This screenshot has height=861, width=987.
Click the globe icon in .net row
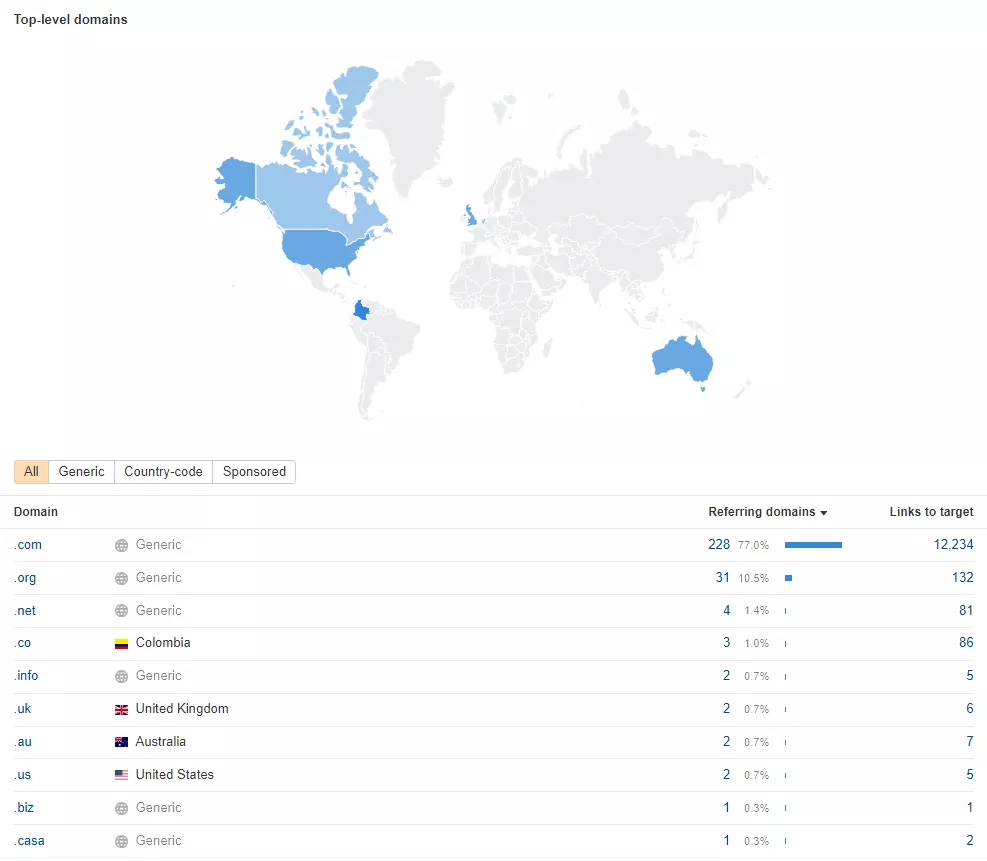click(121, 611)
